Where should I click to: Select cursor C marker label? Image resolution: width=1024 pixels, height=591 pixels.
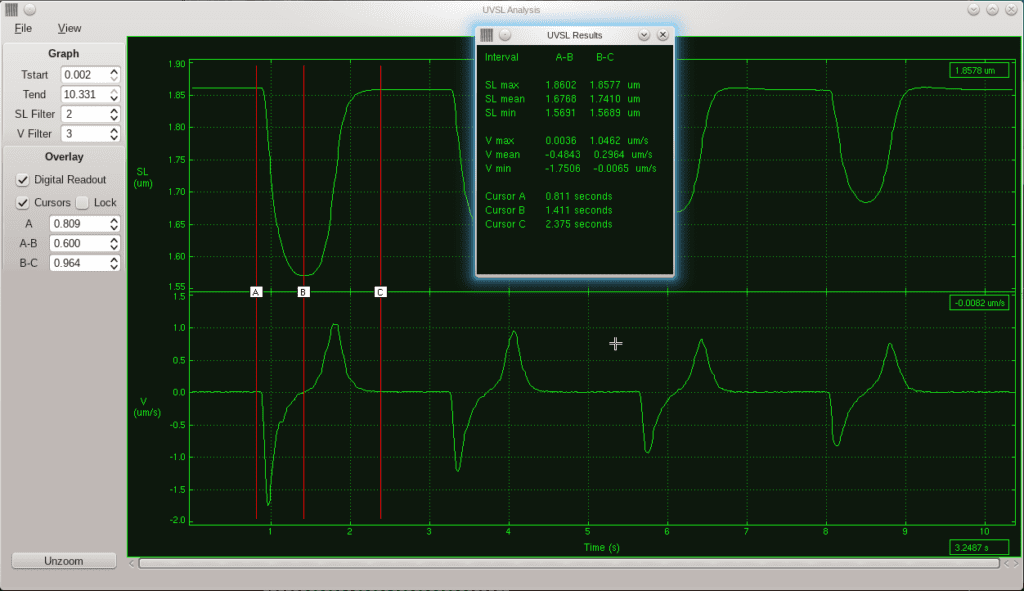click(380, 292)
